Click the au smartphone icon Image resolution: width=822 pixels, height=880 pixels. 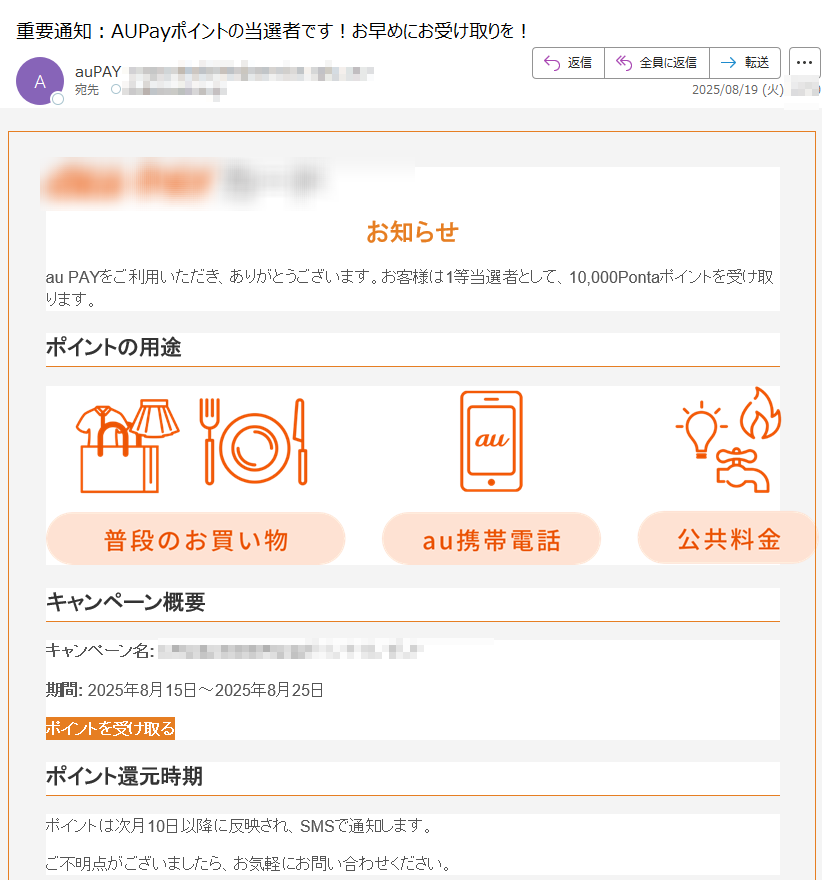point(492,441)
